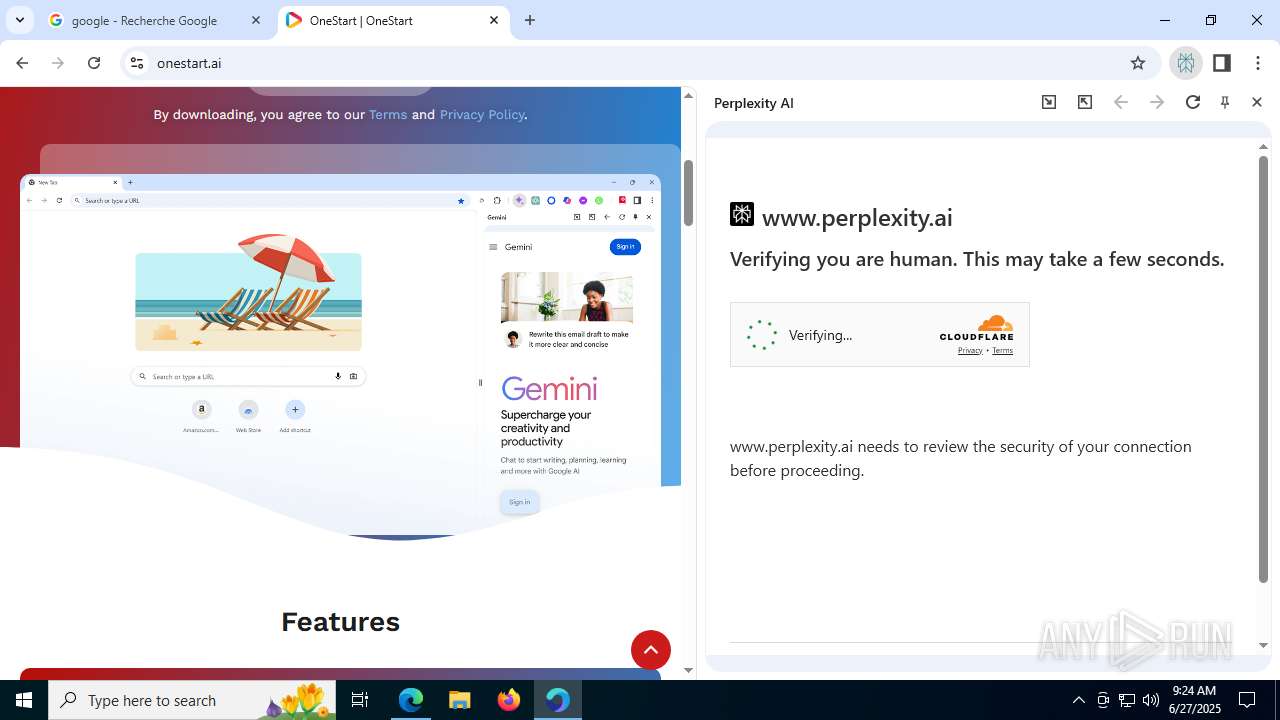This screenshot has height=720, width=1280.
Task: Click the page scrollbar down arrow
Action: 688,671
